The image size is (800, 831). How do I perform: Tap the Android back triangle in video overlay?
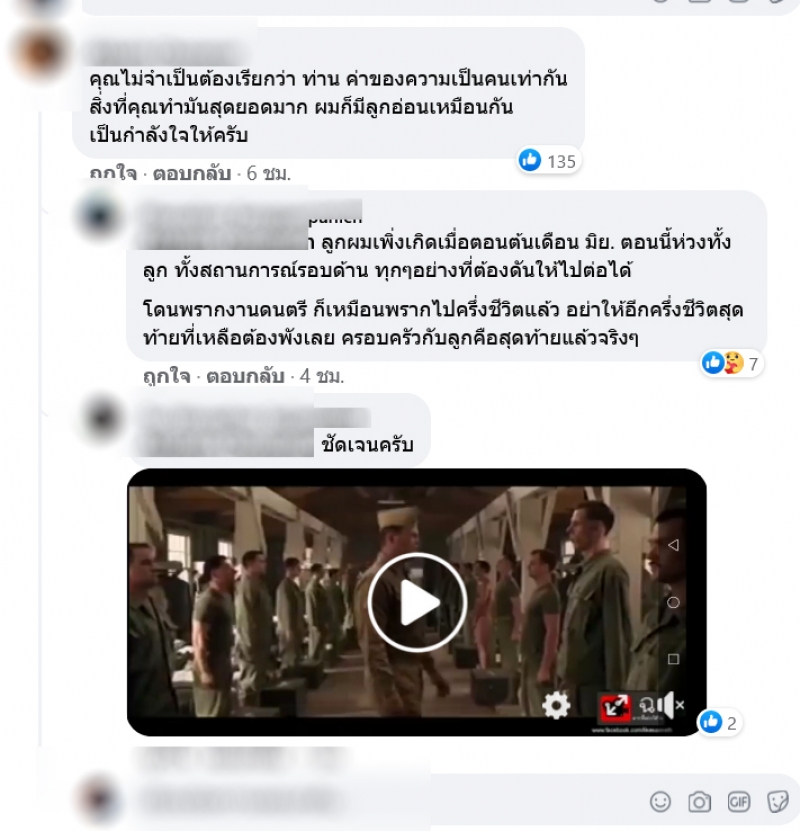click(x=673, y=545)
